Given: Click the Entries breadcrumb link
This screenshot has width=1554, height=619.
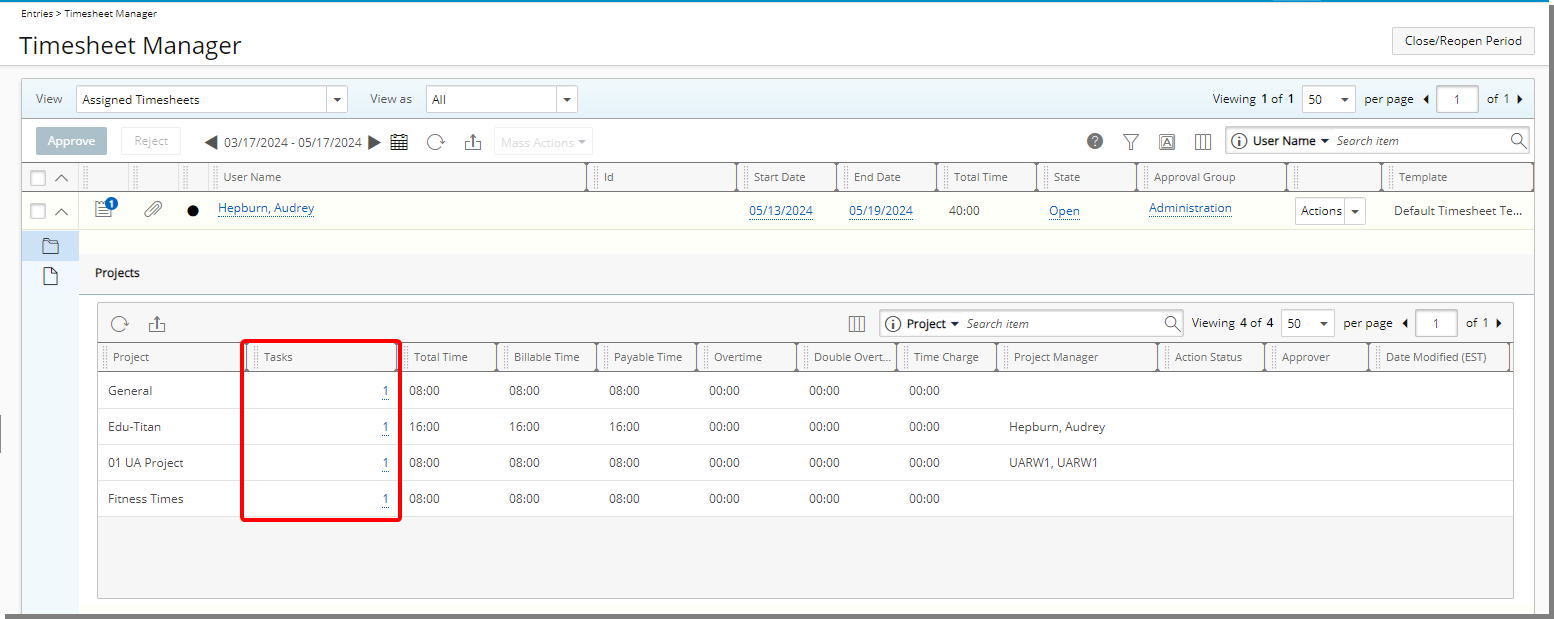Looking at the screenshot, I should [37, 14].
